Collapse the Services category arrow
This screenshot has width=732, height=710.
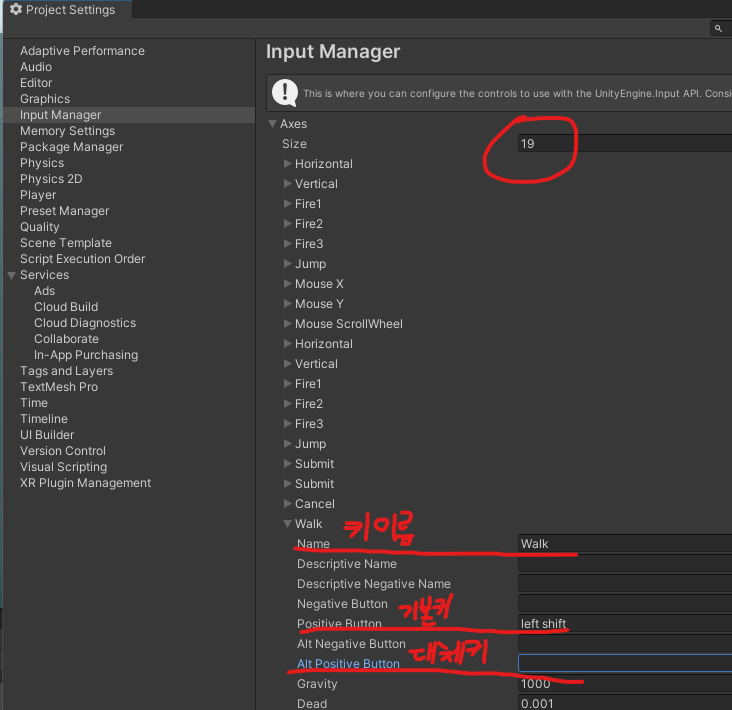[x=11, y=275]
